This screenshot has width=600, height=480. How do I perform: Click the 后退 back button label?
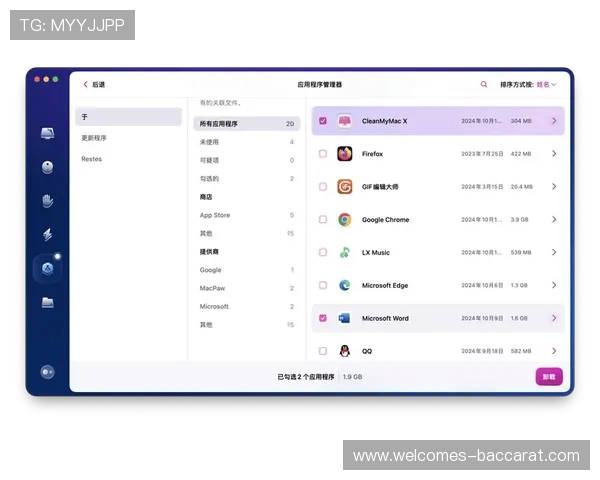click(x=98, y=85)
